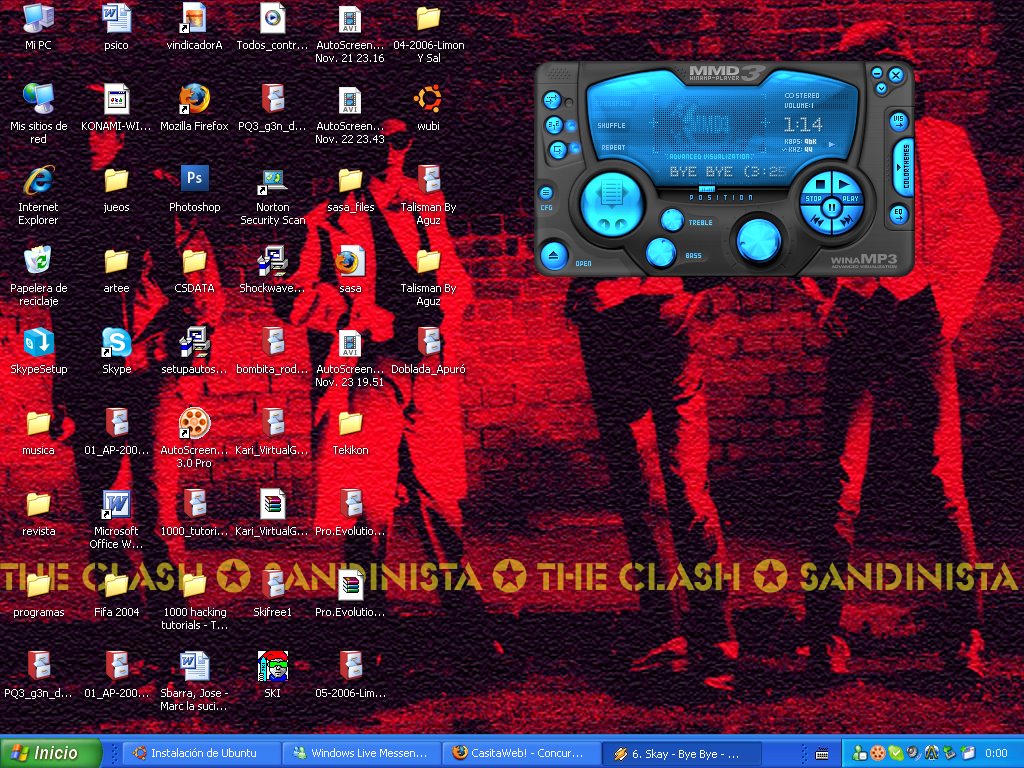Switch to Instalación de Ubuntu taskbar window
1024x768 pixels.
(202, 753)
